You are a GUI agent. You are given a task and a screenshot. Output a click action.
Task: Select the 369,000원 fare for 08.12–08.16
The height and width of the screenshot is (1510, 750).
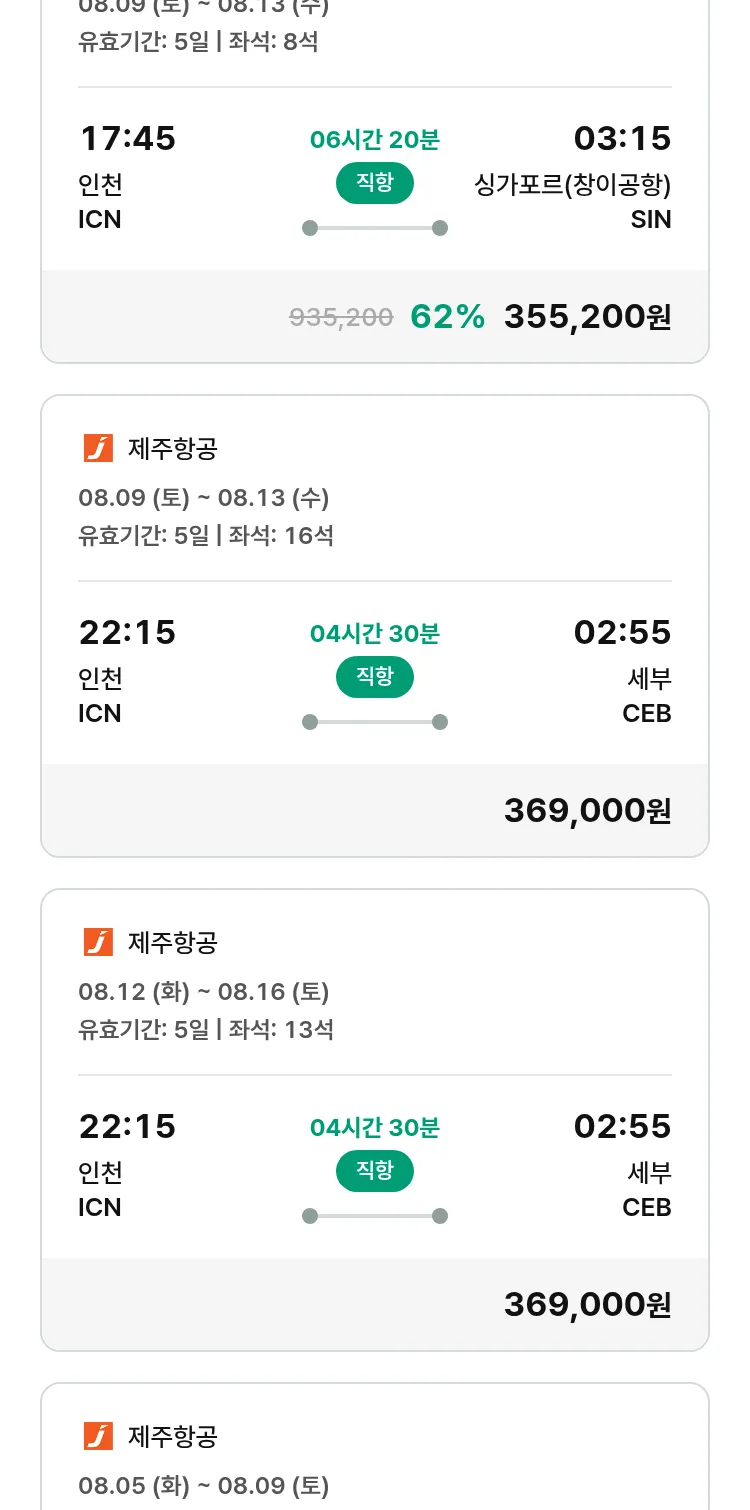point(587,1305)
